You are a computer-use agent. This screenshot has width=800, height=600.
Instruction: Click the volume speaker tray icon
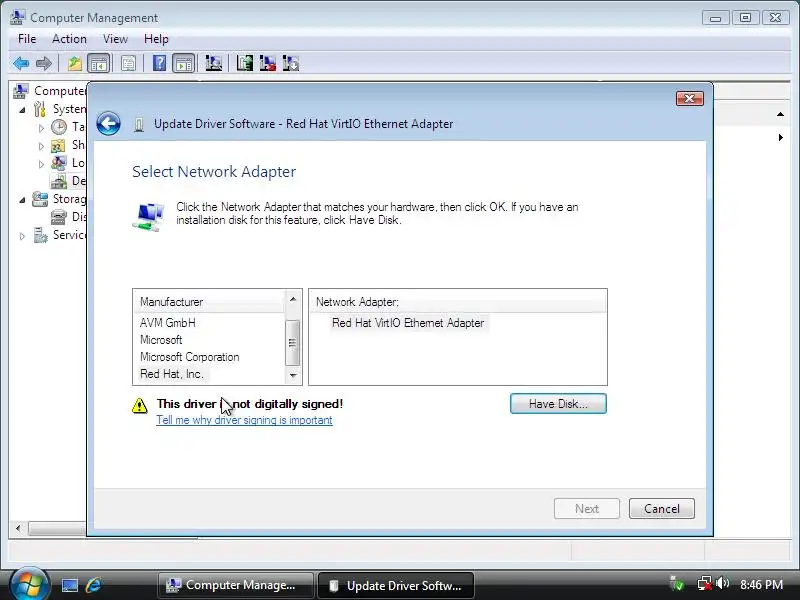[722, 583]
